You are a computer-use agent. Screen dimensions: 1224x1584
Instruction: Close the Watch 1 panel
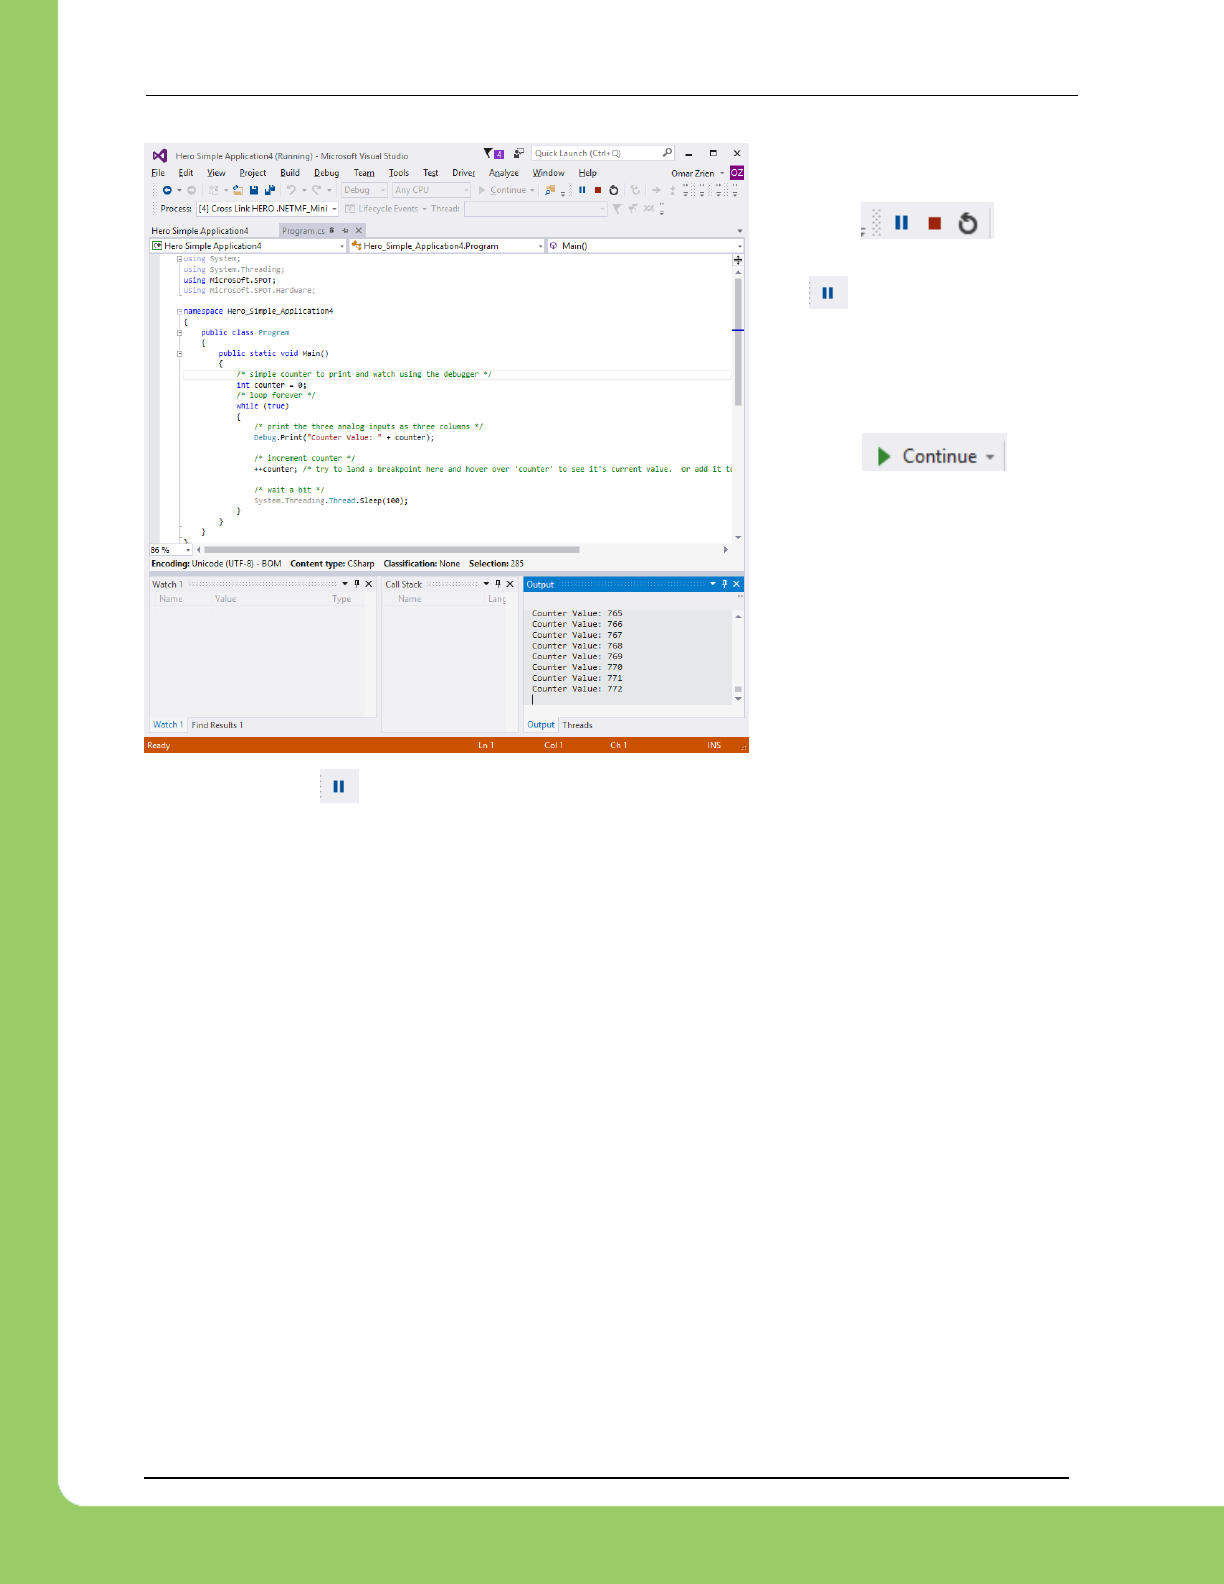click(x=369, y=584)
